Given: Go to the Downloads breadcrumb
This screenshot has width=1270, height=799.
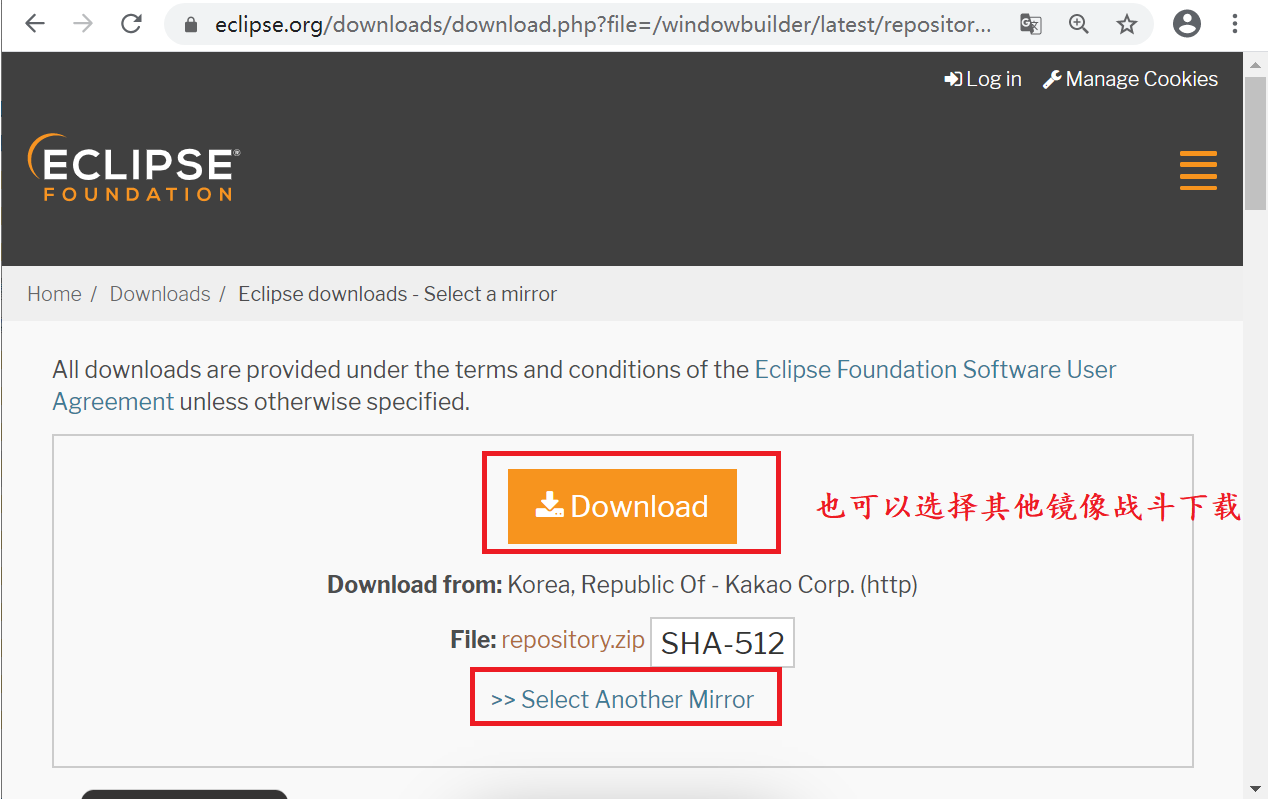Looking at the screenshot, I should click(159, 293).
